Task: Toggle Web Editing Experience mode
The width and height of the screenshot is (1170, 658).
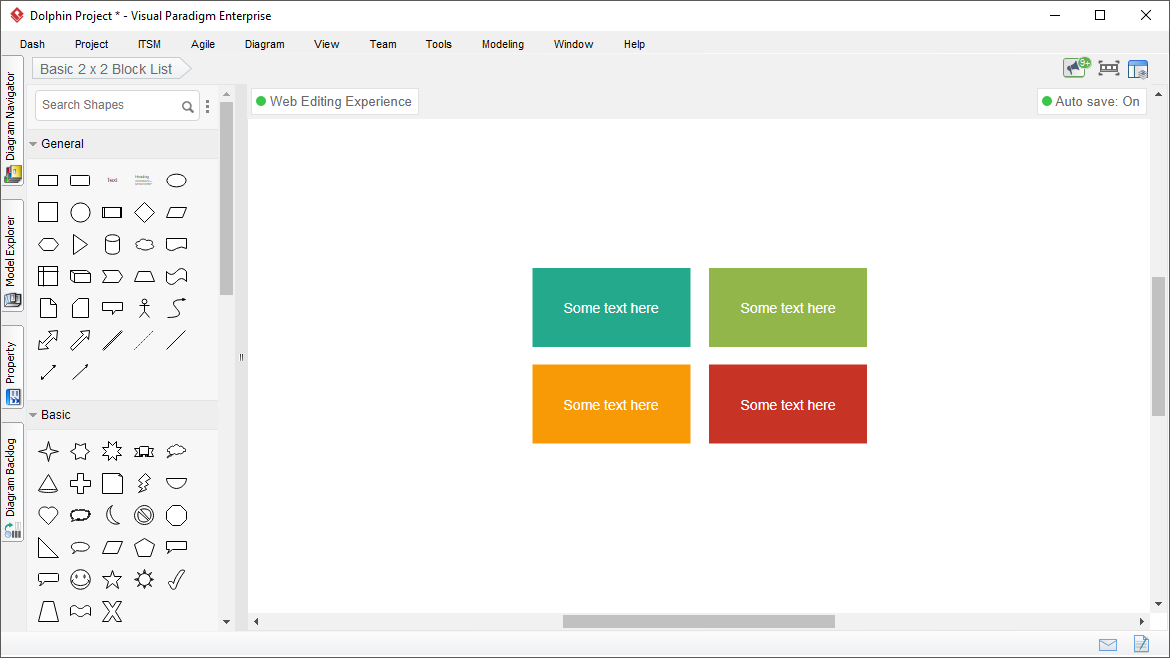Action: coord(334,102)
